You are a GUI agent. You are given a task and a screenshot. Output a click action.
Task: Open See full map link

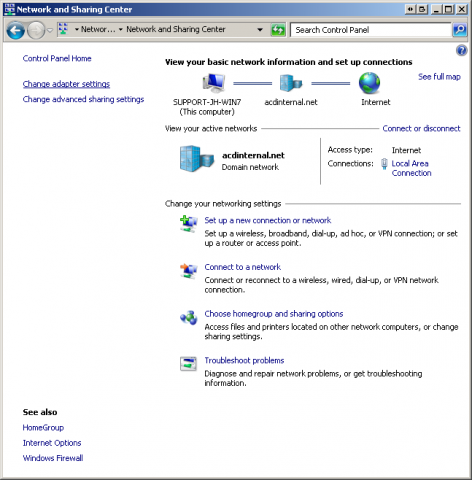[439, 77]
